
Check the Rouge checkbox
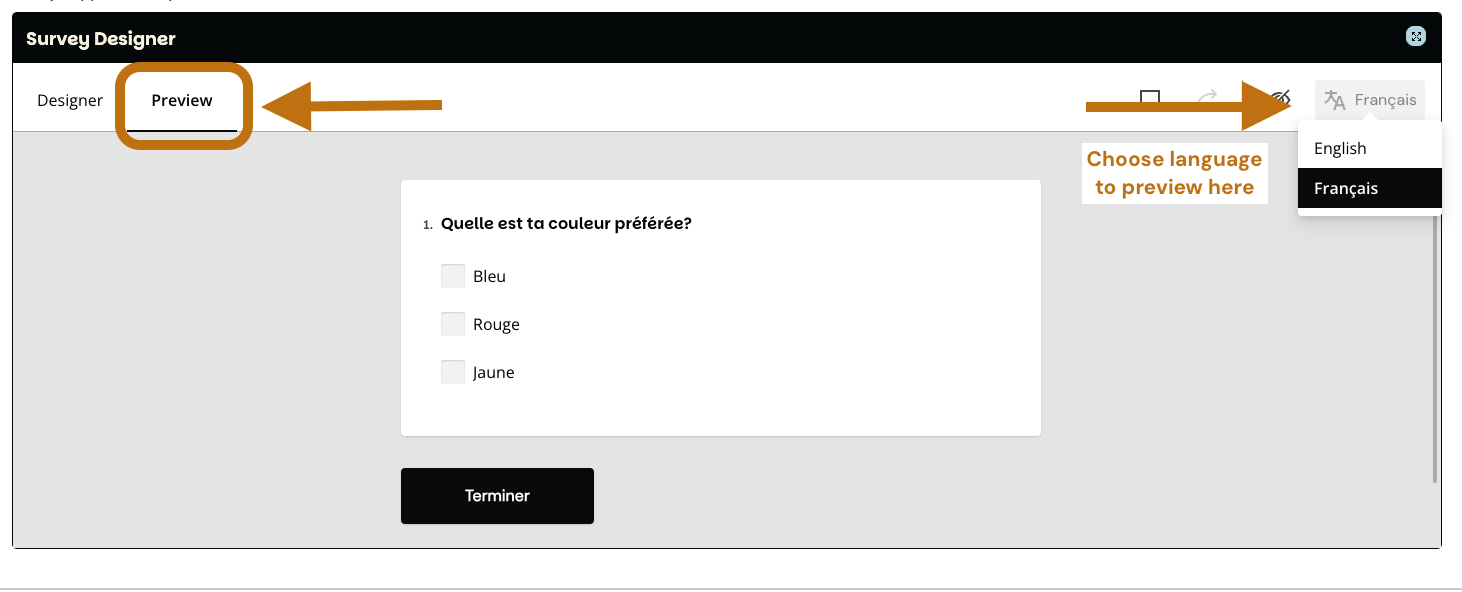tap(453, 324)
